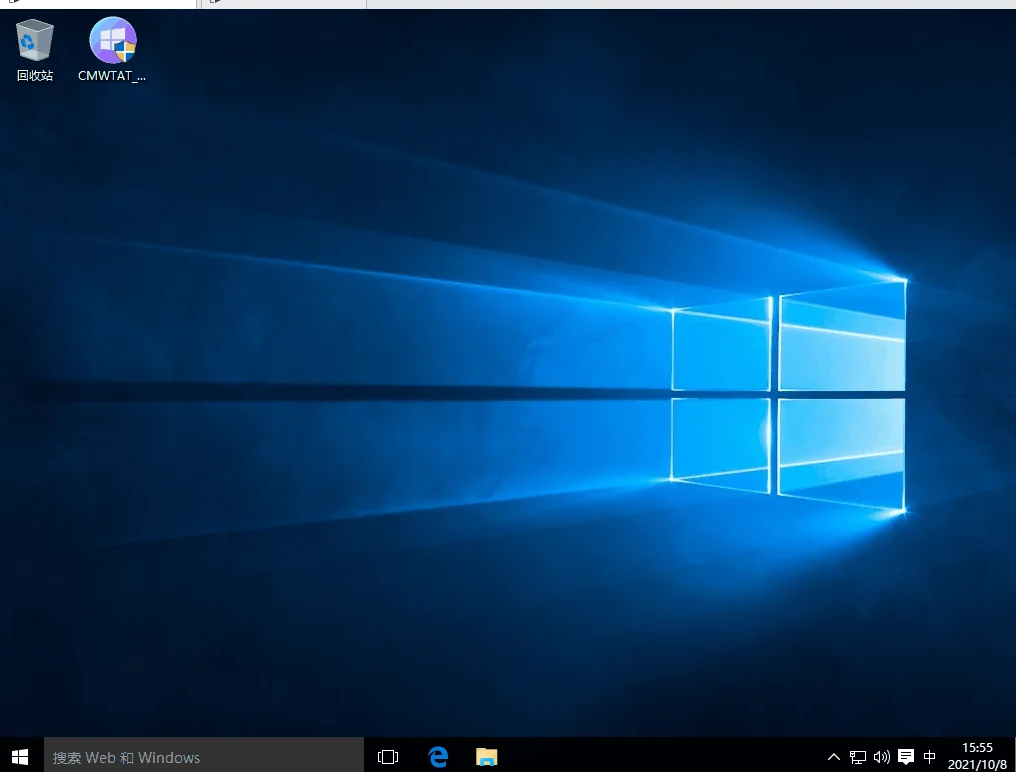Open File Explorer from the taskbar
The width and height of the screenshot is (1016, 772).
point(487,756)
